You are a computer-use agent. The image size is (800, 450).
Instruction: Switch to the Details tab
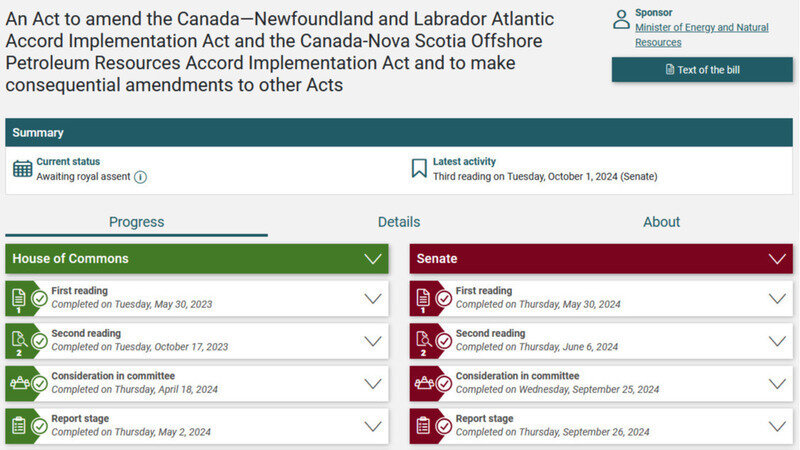(x=399, y=222)
